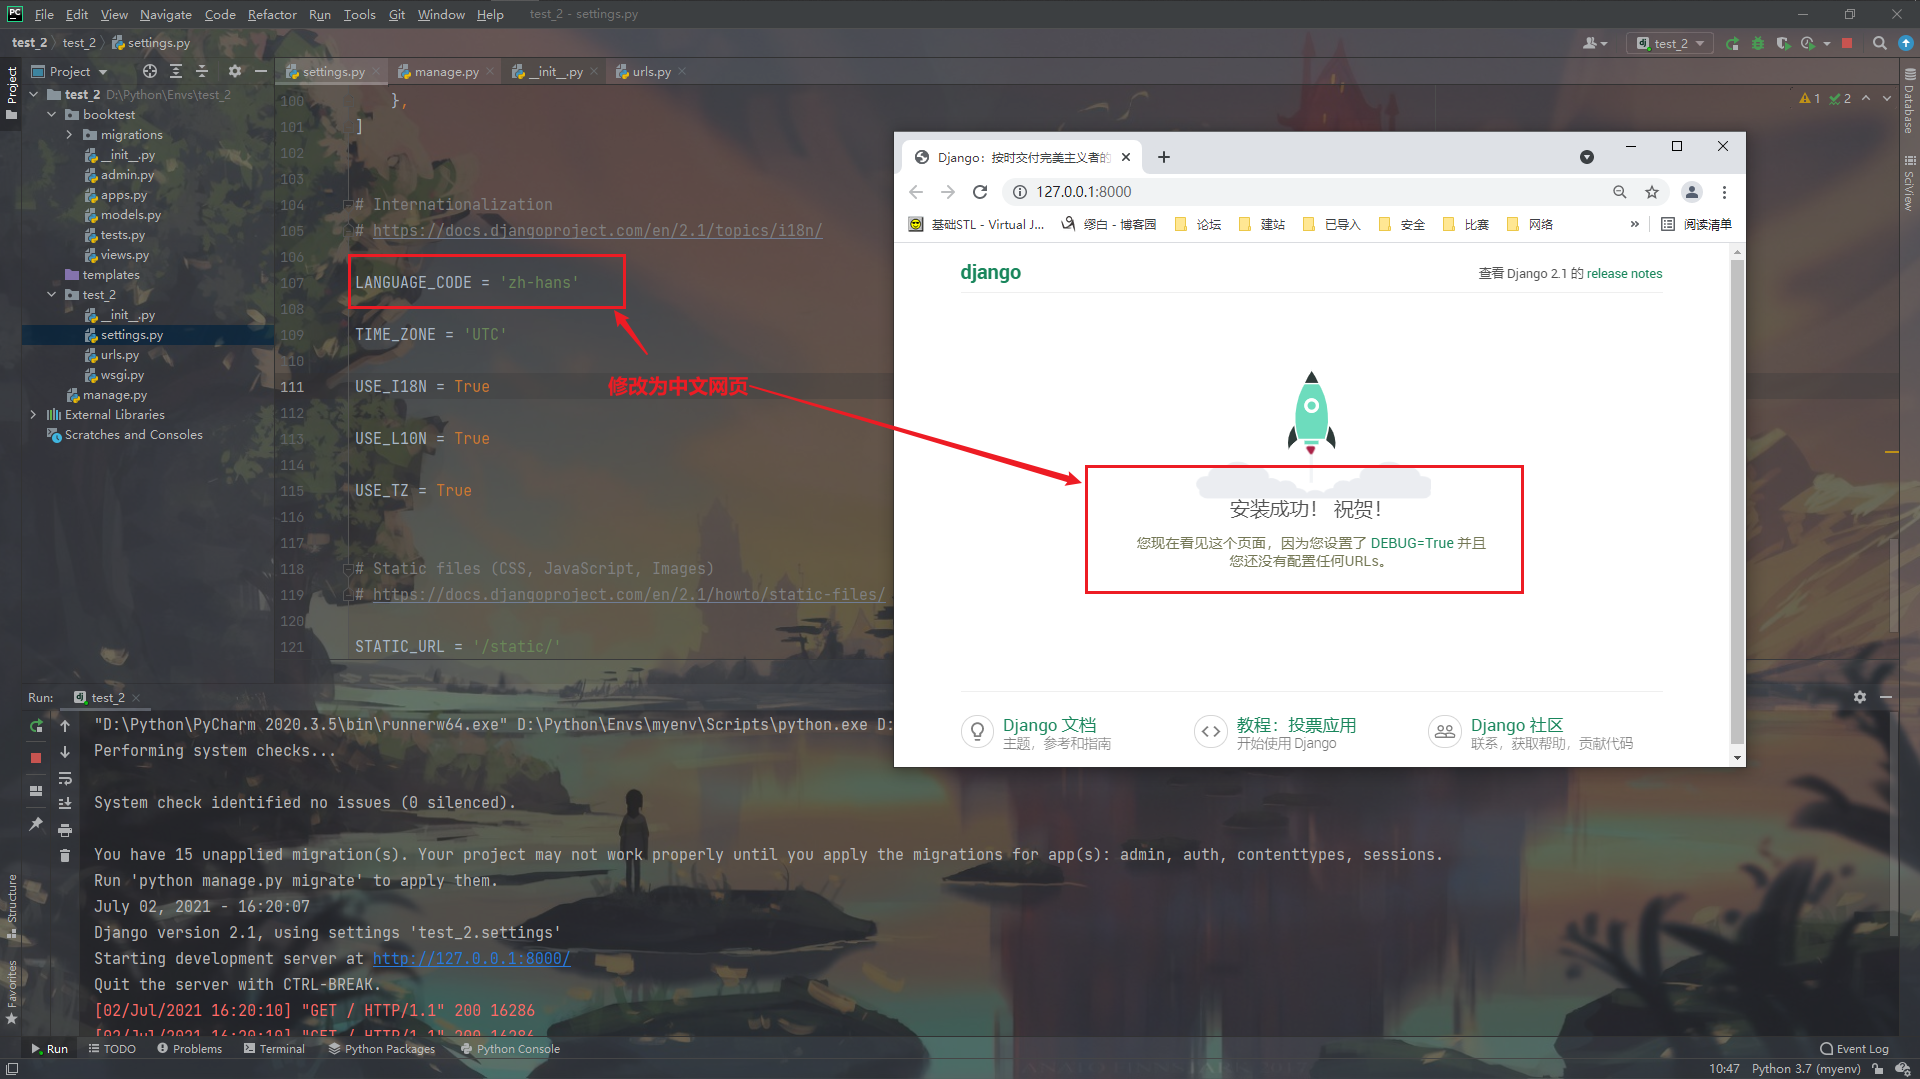
Task: Rerun test_2 from the Run panel
Action: [x=36, y=726]
